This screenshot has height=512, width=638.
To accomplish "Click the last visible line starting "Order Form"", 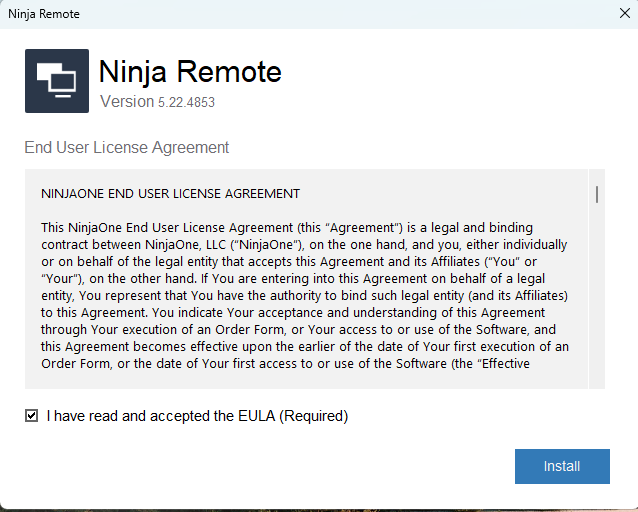I will [285, 363].
